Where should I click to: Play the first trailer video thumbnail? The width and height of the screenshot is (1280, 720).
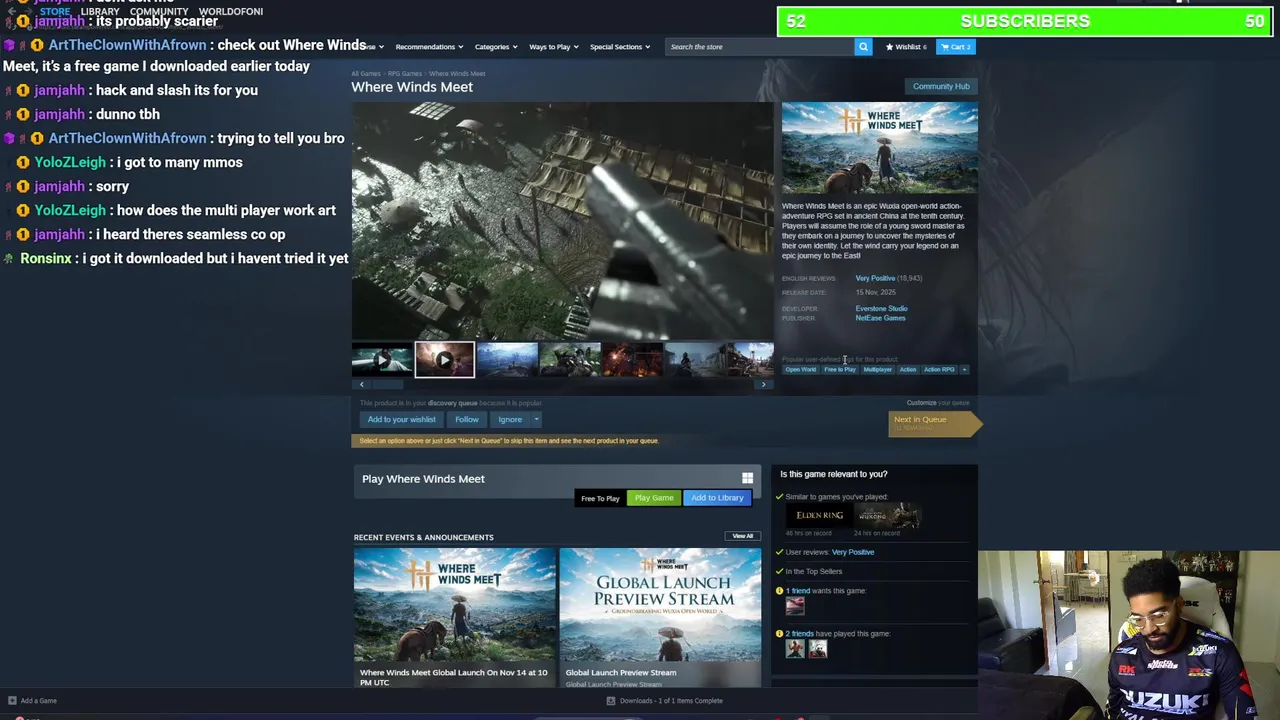click(x=381, y=360)
